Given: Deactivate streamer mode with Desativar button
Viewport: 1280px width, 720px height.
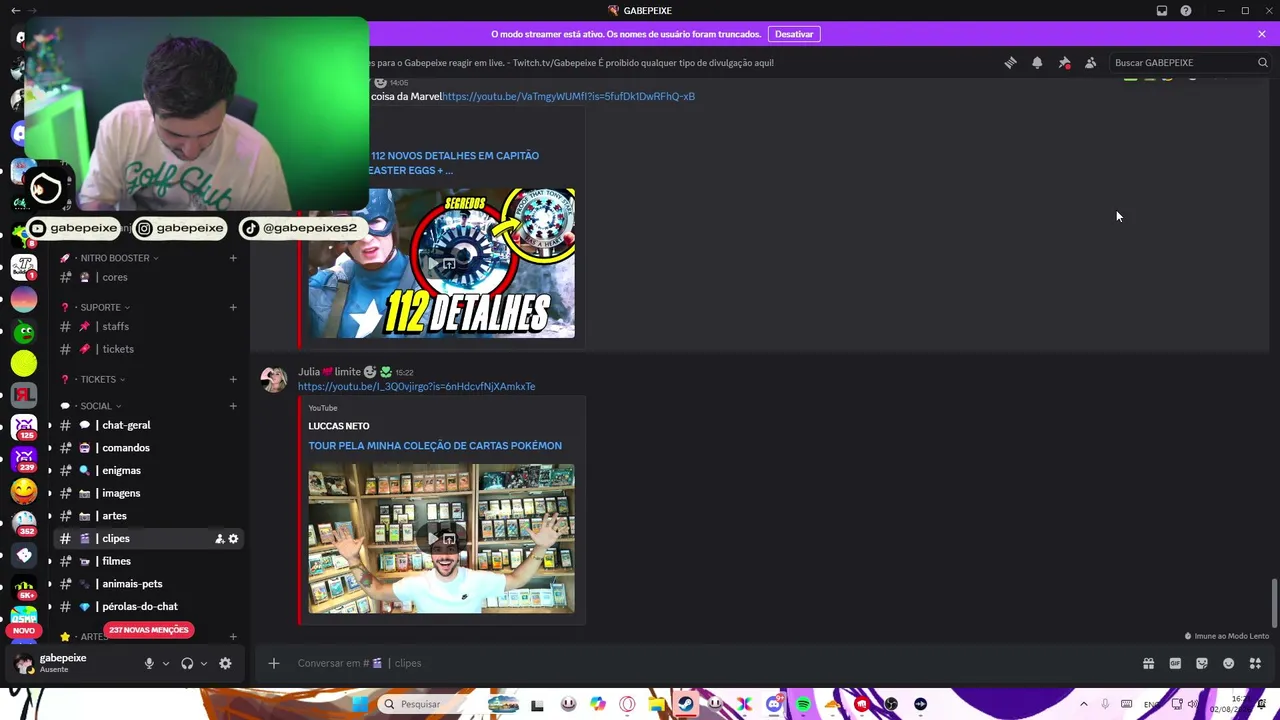Looking at the screenshot, I should click(x=794, y=34).
